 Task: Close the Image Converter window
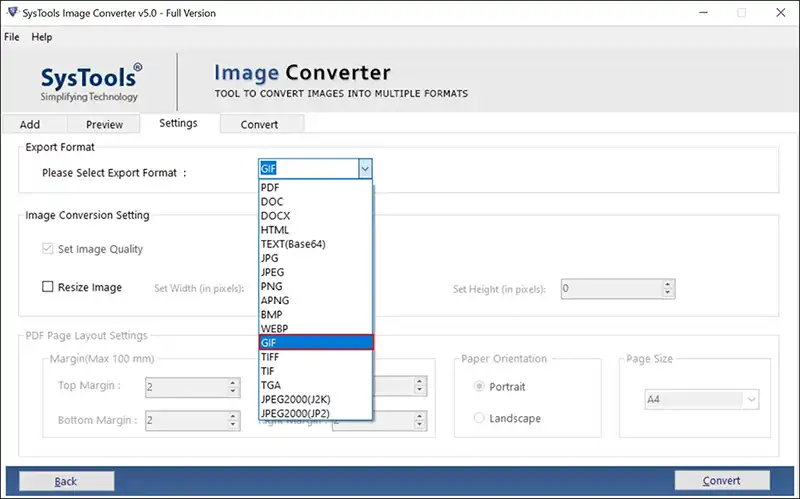(781, 12)
